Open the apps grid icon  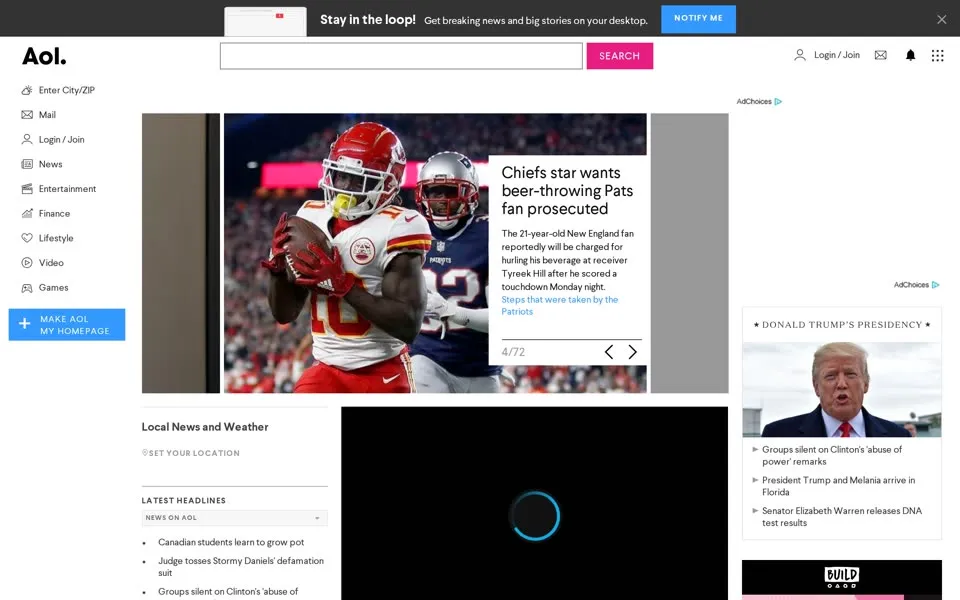937,56
